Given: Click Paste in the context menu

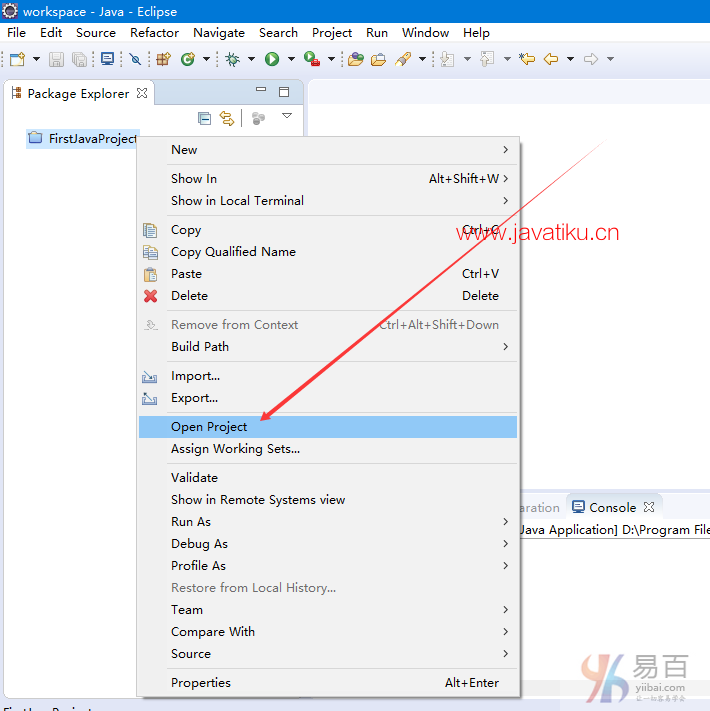Looking at the screenshot, I should coord(328,274).
